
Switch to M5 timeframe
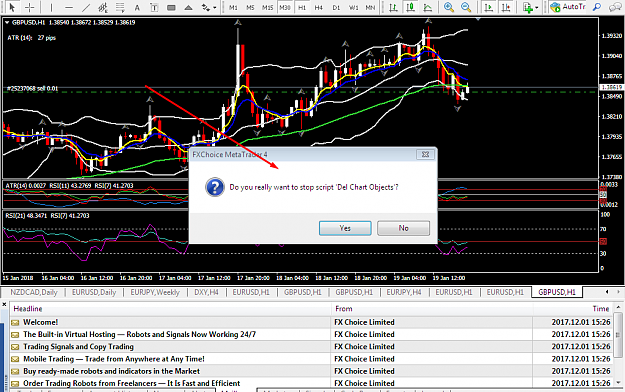coord(250,7)
